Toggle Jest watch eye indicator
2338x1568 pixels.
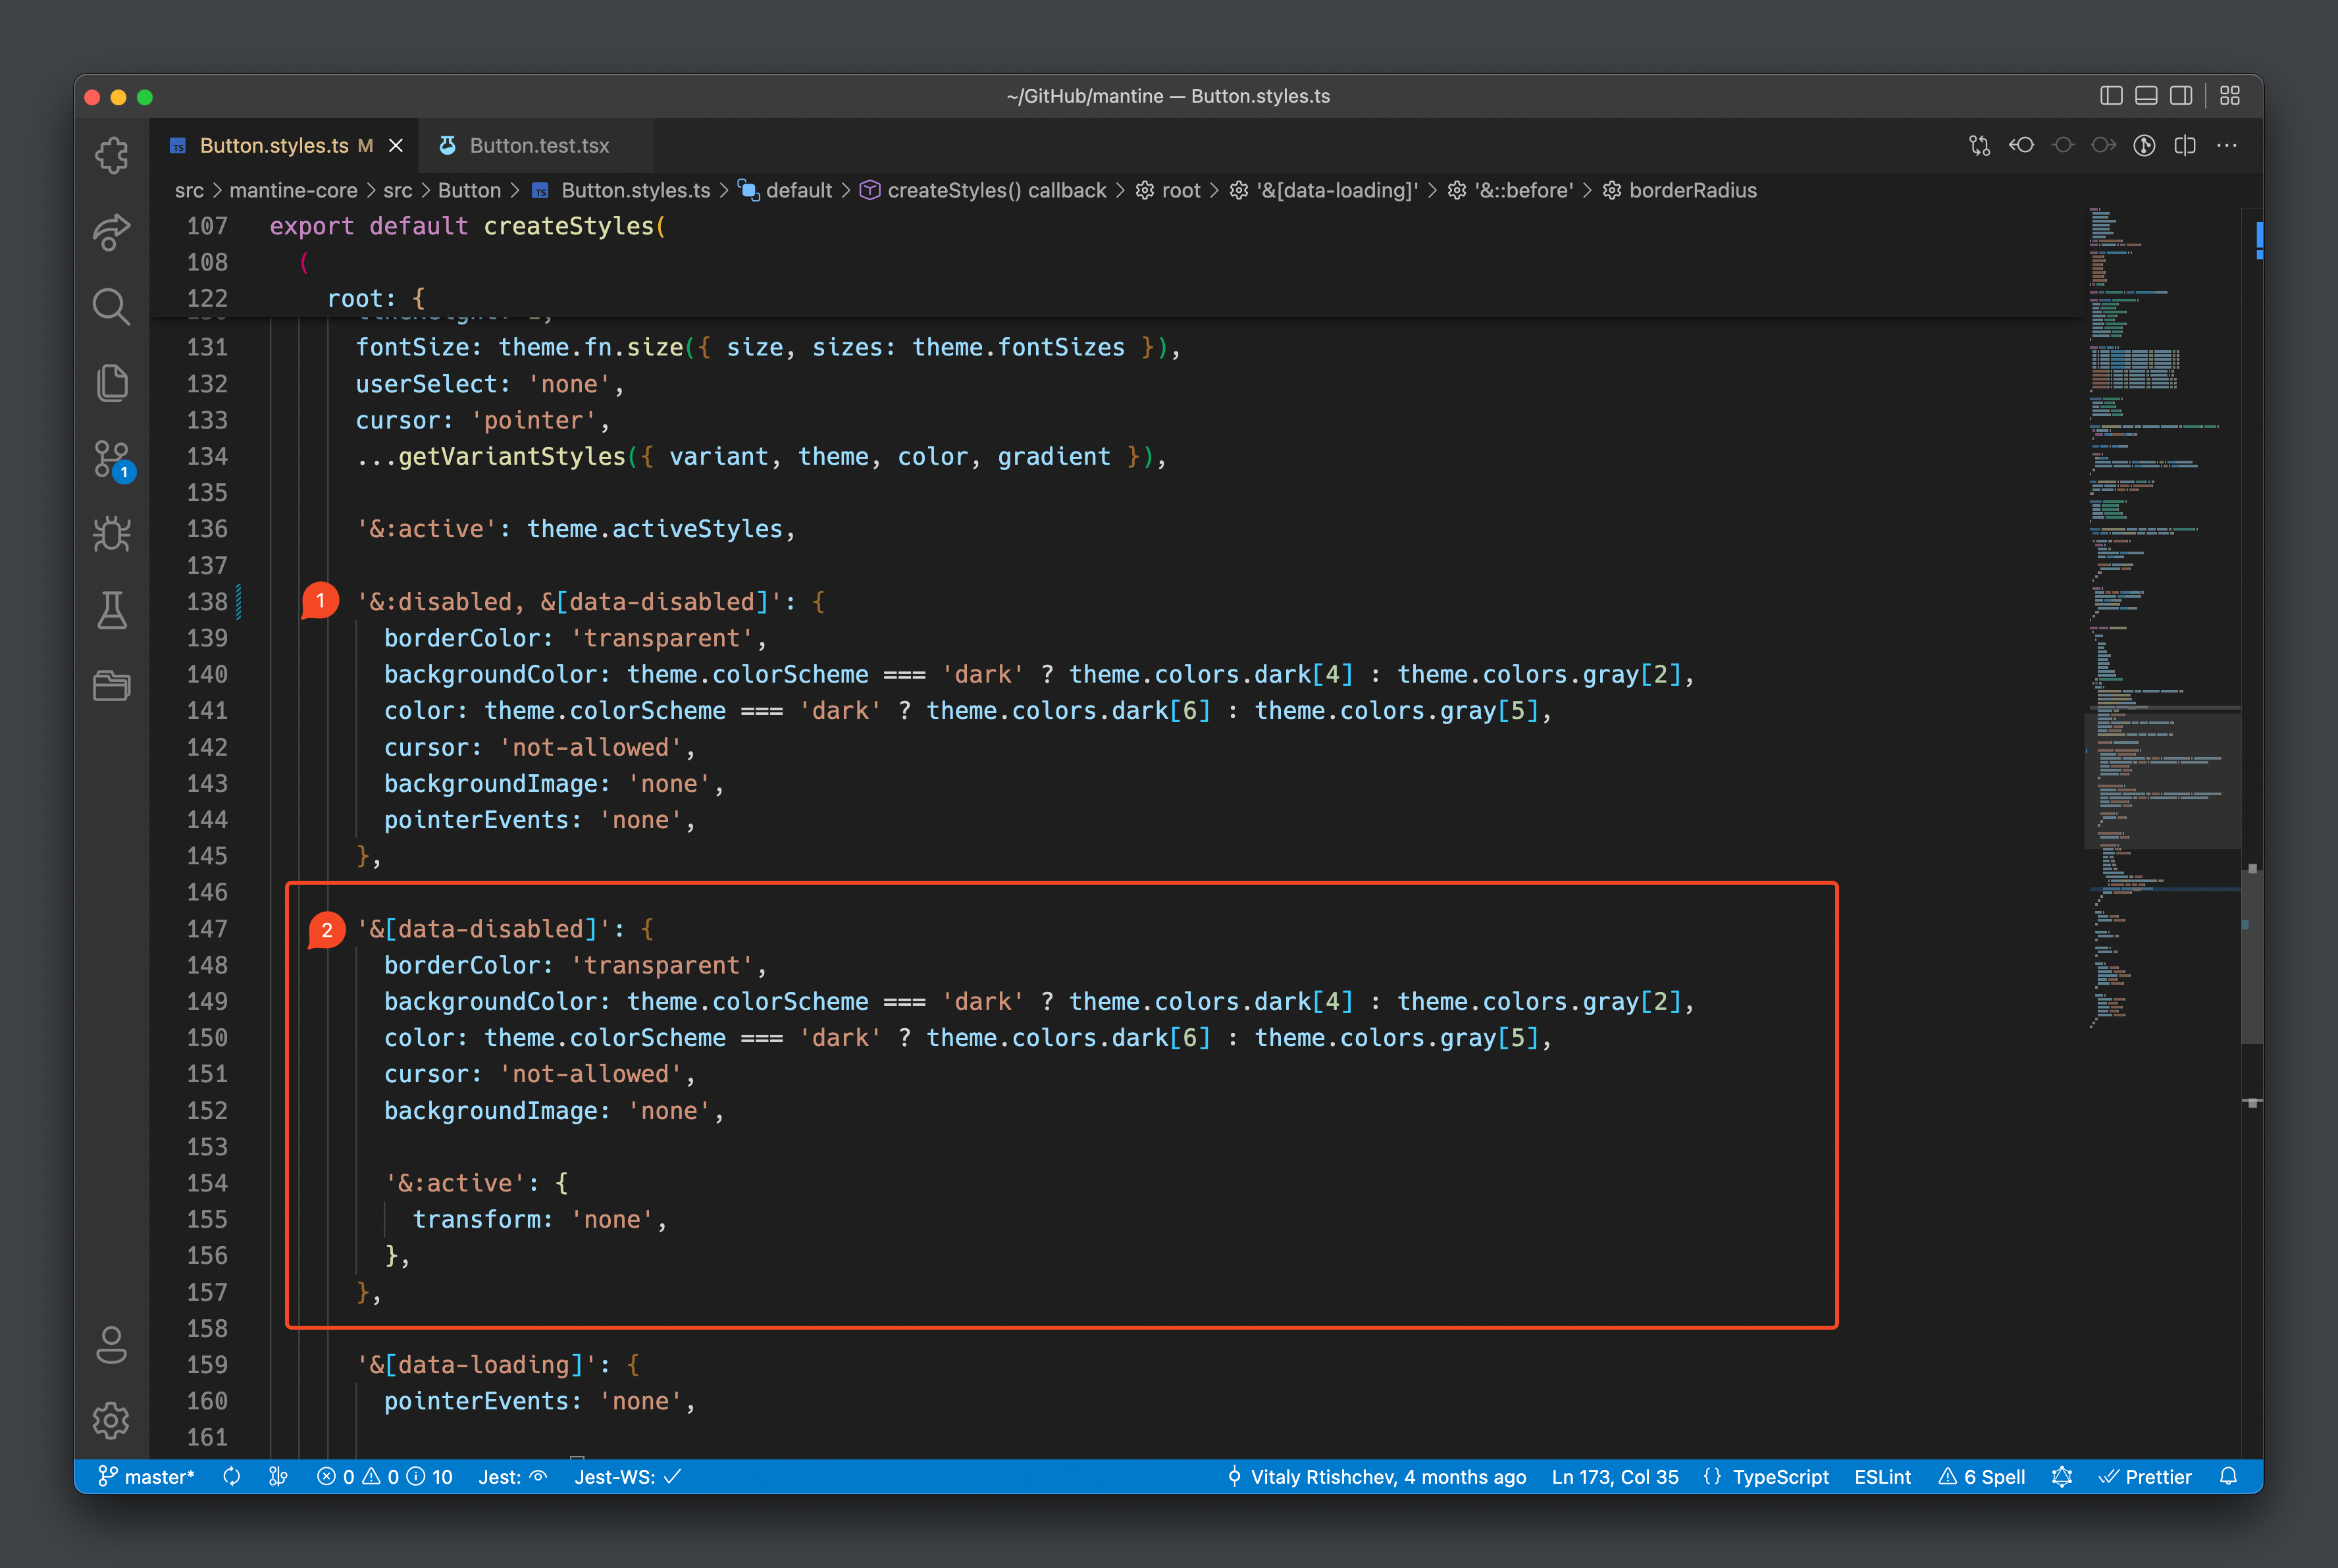tap(513, 1477)
